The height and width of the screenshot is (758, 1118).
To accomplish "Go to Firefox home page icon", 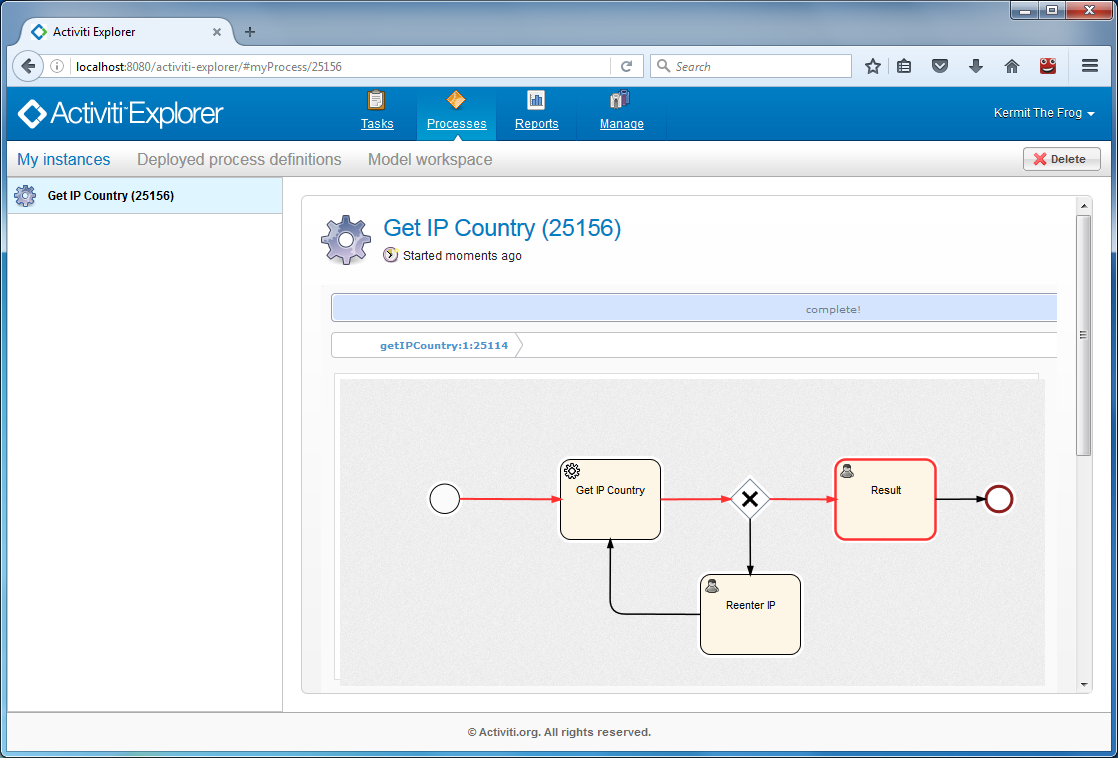I will click(1012, 66).
